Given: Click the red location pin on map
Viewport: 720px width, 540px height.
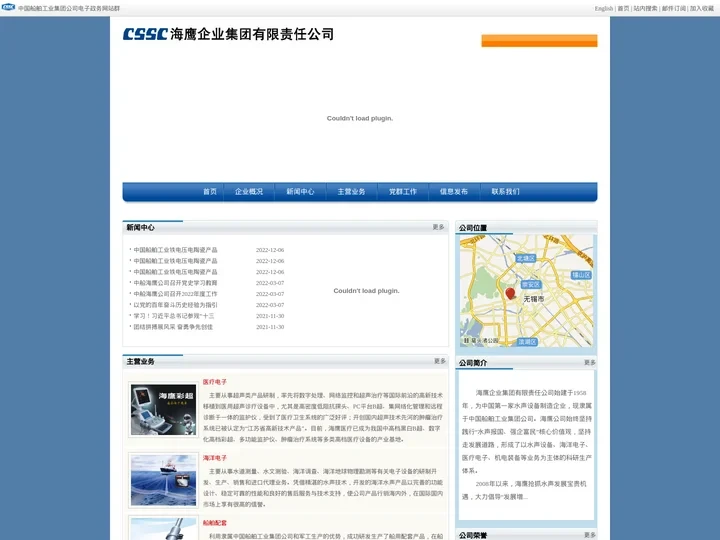Looking at the screenshot, I should (510, 294).
